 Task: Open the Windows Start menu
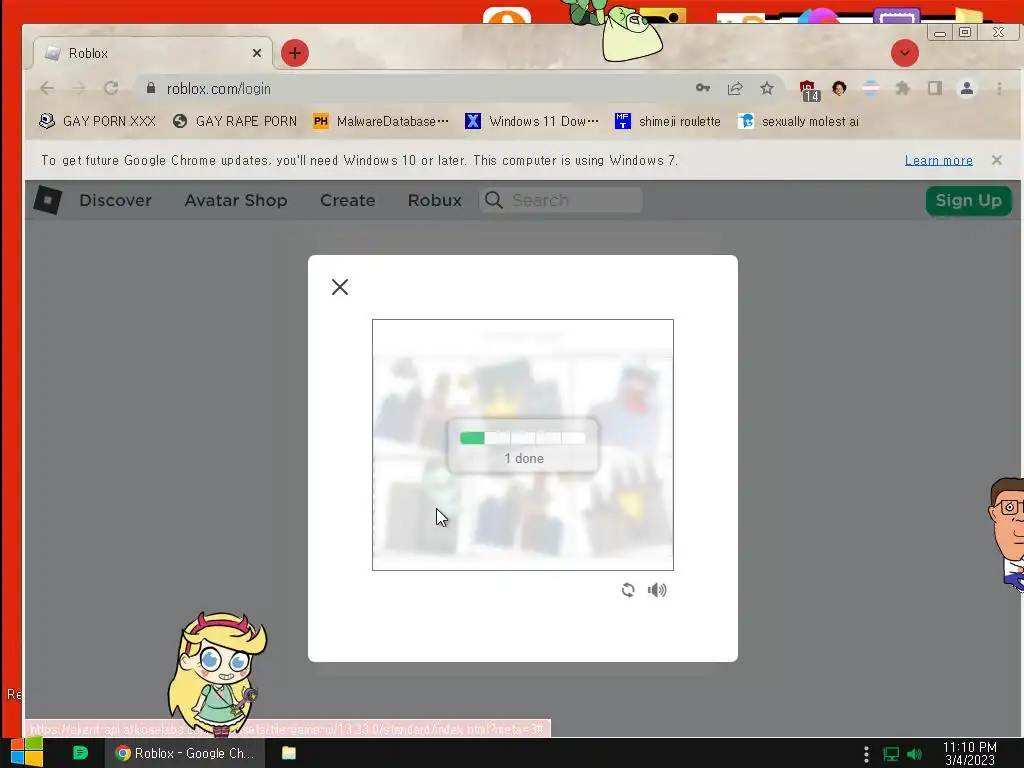point(26,752)
